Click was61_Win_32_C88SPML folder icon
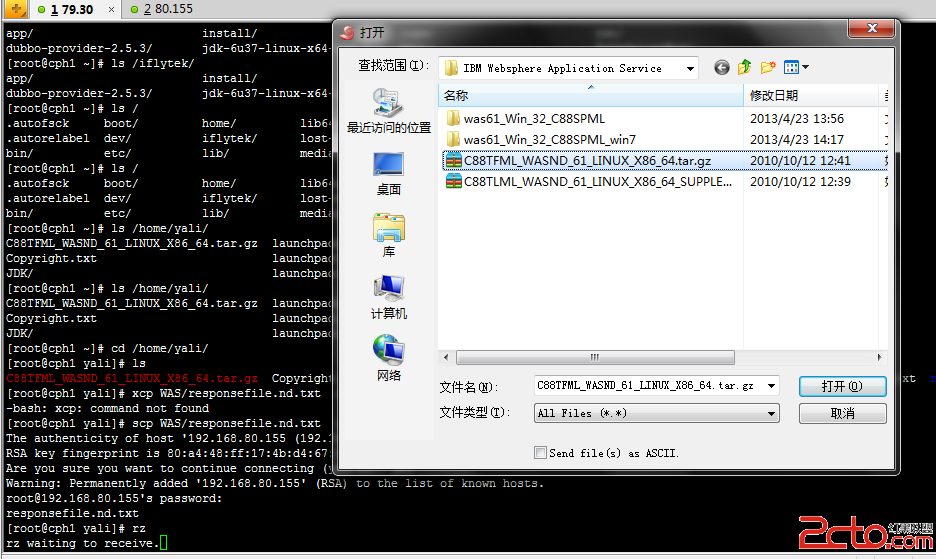Viewport: 936px width, 559px height. point(454,118)
